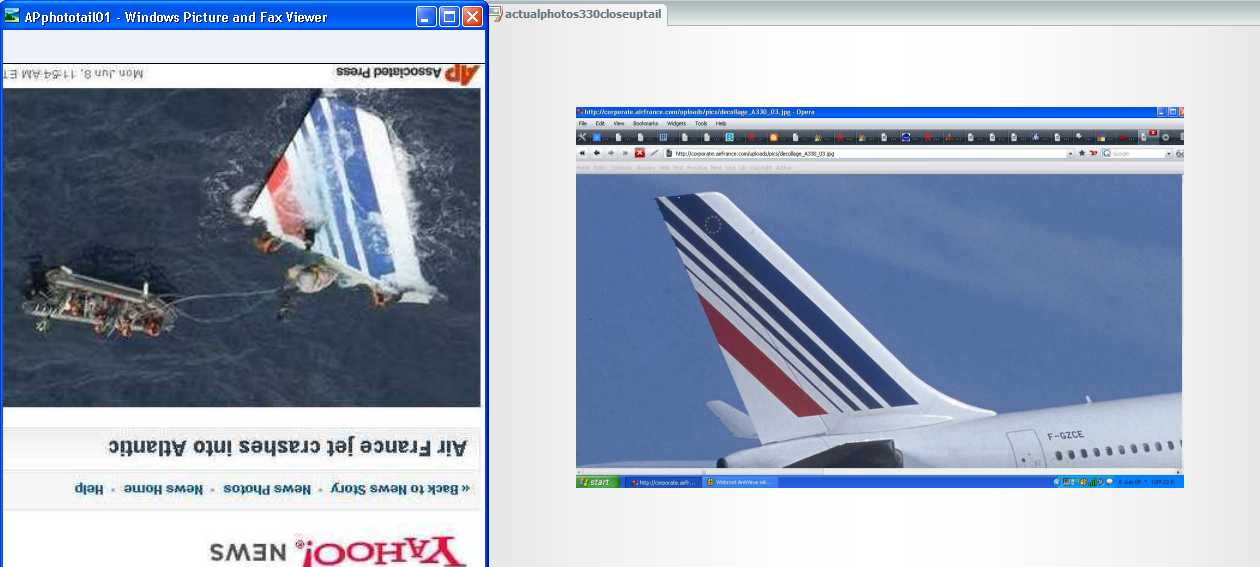Open the Tools menu in Opera
Image resolution: width=1260 pixels, height=567 pixels.
pyautogui.click(x=701, y=123)
